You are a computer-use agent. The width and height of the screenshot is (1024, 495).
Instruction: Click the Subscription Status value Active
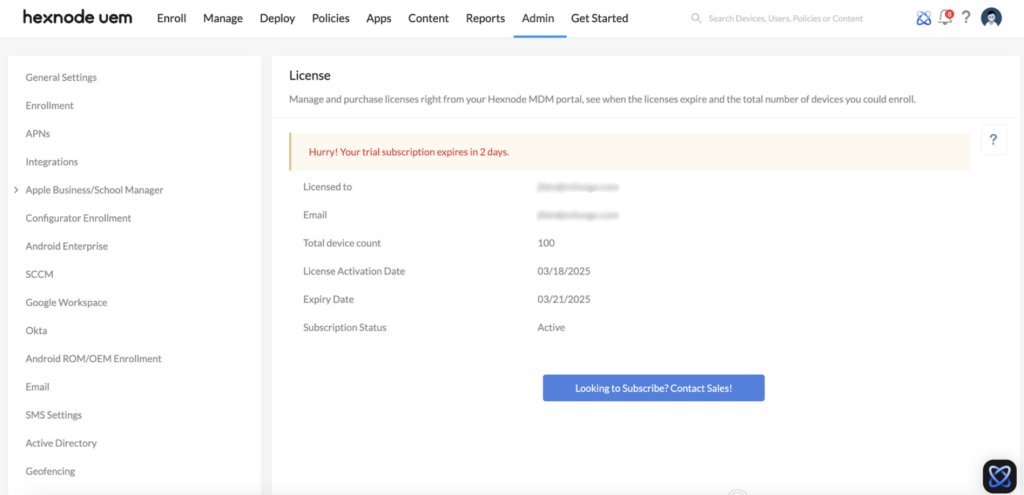coord(551,327)
